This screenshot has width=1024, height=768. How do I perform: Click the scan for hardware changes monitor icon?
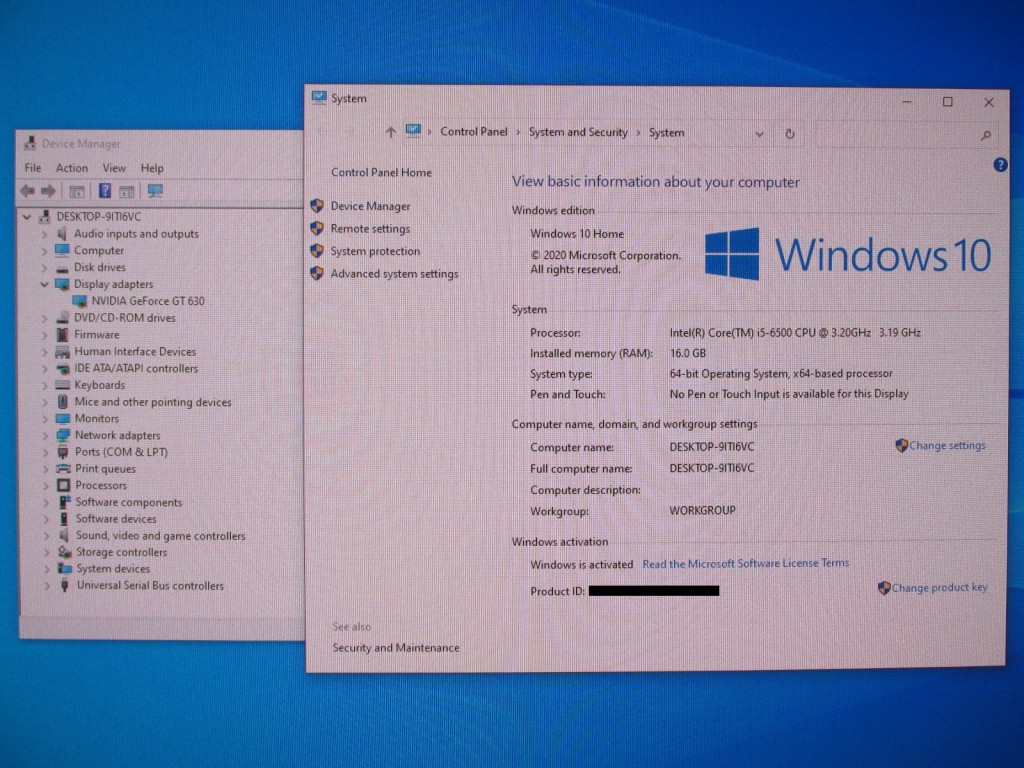[x=155, y=191]
